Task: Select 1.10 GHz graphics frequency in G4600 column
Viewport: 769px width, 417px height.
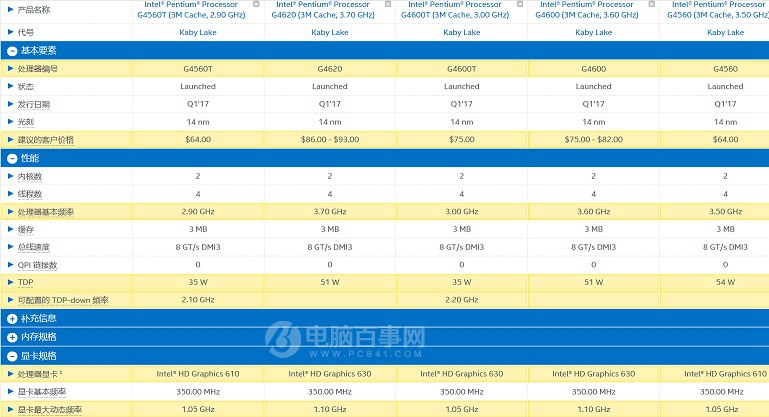Action: (x=593, y=409)
